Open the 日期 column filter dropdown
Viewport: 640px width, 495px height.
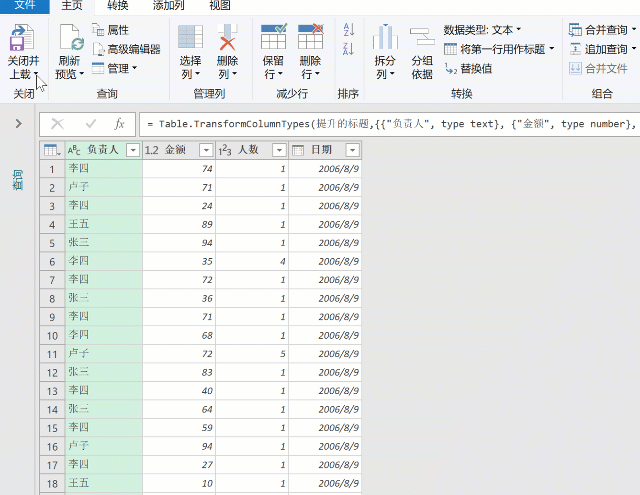[351, 150]
